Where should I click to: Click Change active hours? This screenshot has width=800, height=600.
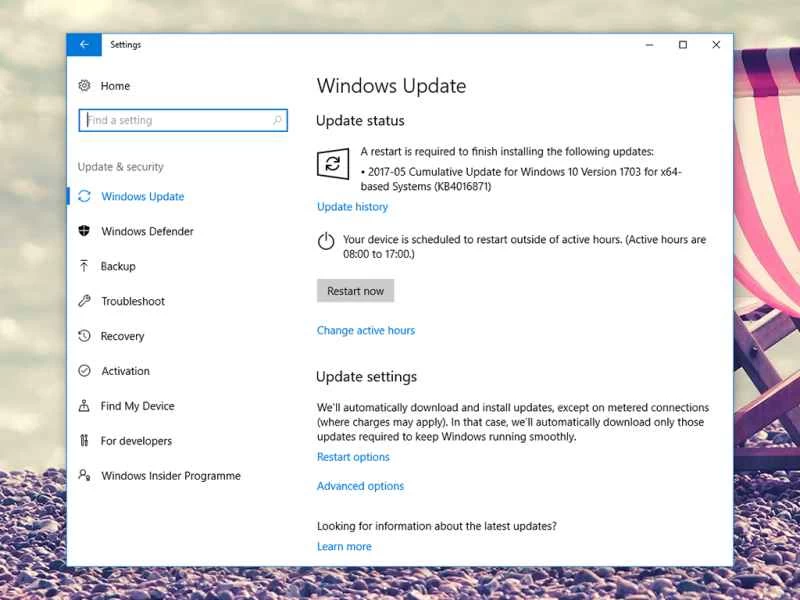368,328
